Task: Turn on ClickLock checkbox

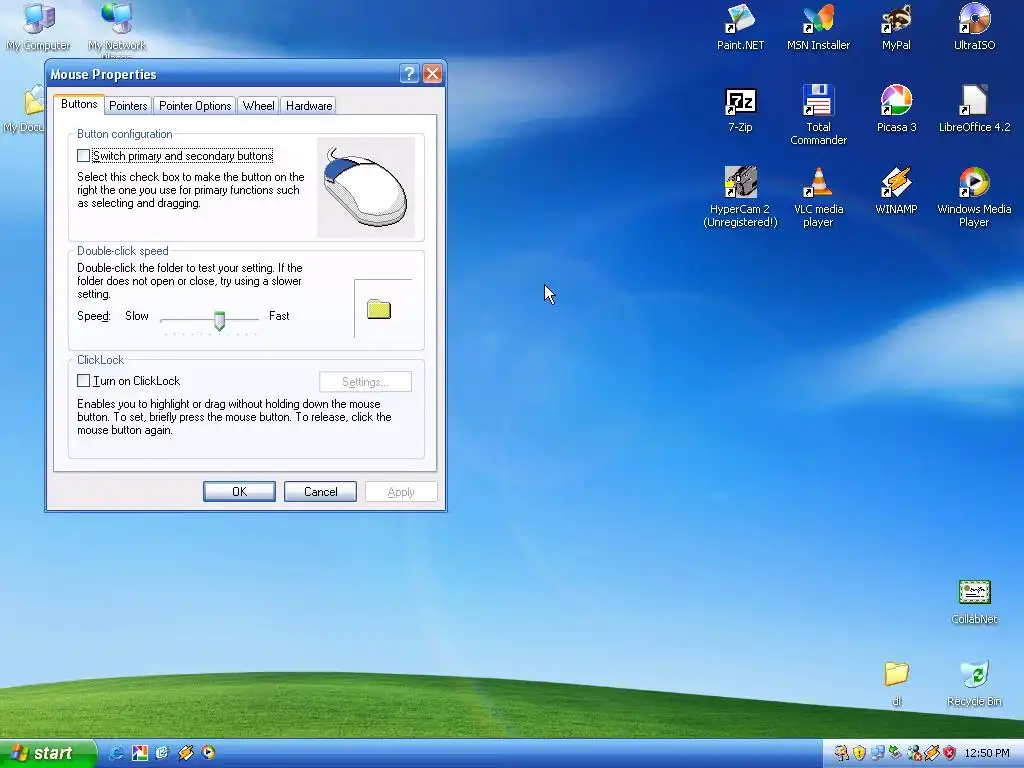Action: [x=84, y=381]
